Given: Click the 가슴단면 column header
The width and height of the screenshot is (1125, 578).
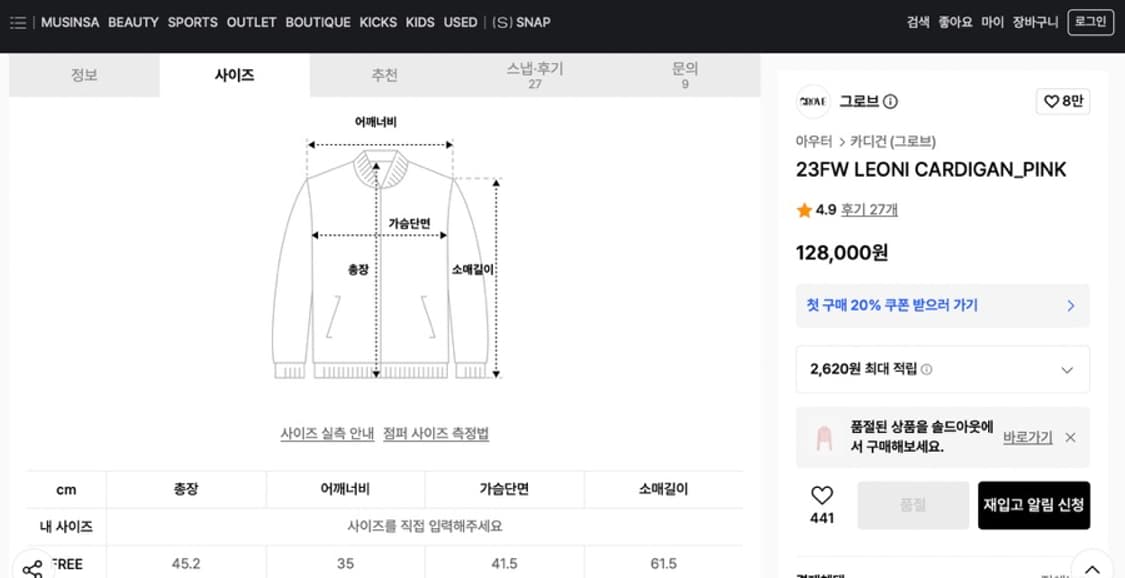Looking at the screenshot, I should [504, 490].
